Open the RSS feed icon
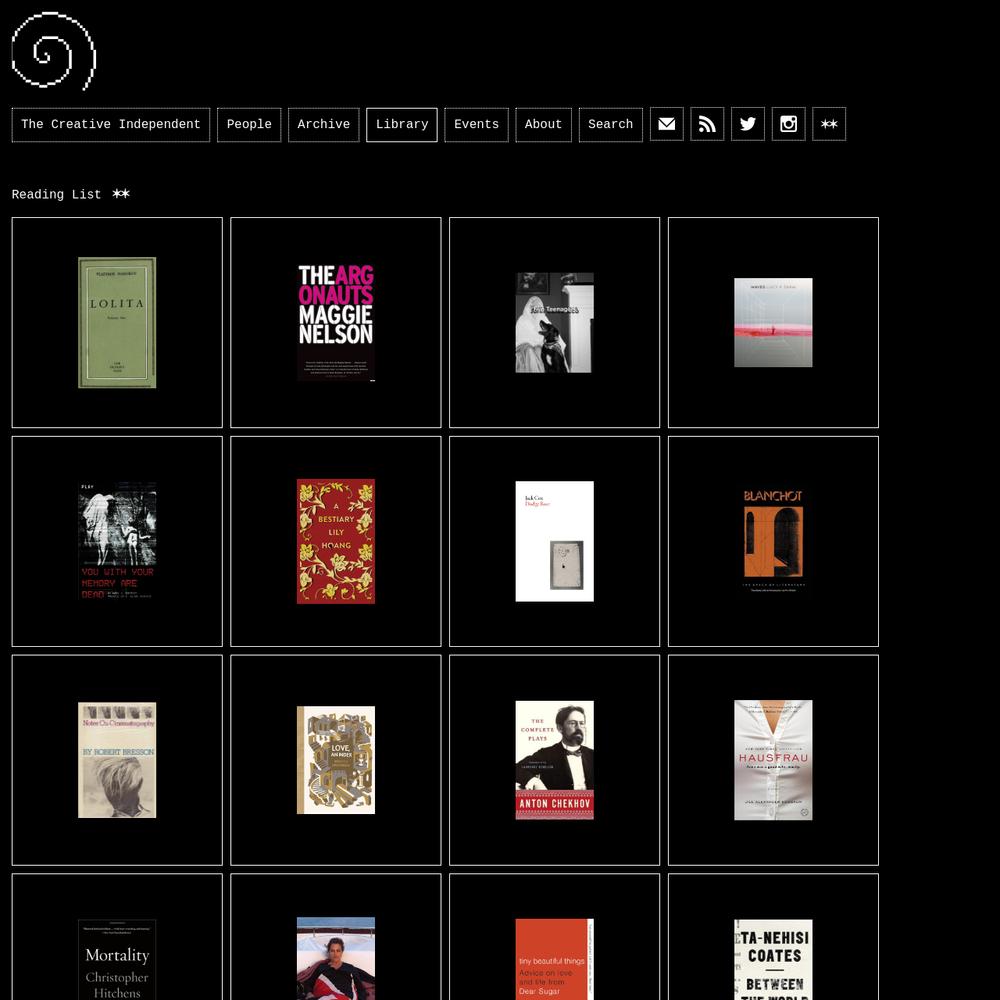This screenshot has height=1000, width=1000. [x=707, y=124]
